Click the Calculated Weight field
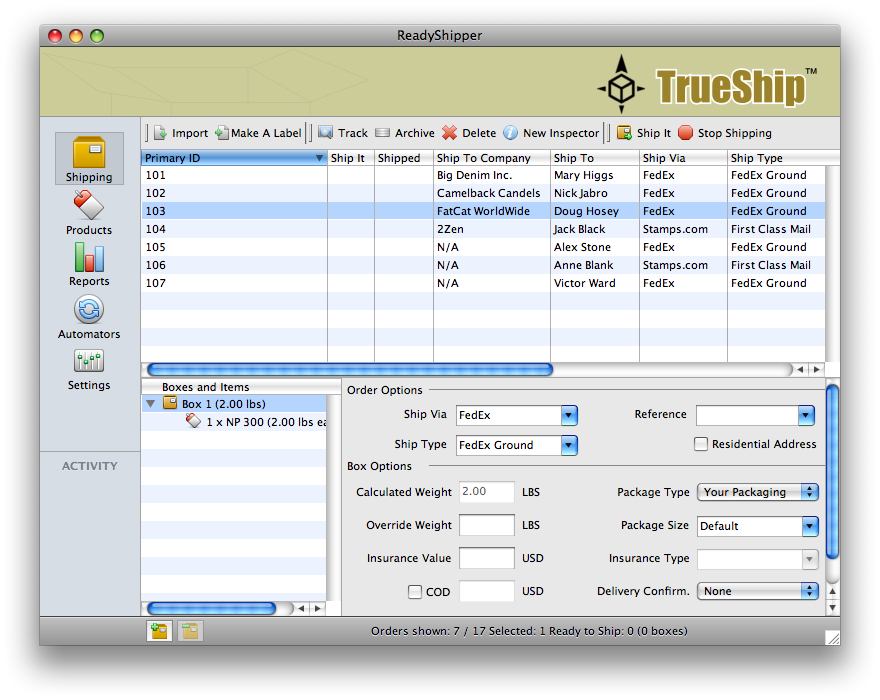This screenshot has width=880, height=700. [x=487, y=492]
